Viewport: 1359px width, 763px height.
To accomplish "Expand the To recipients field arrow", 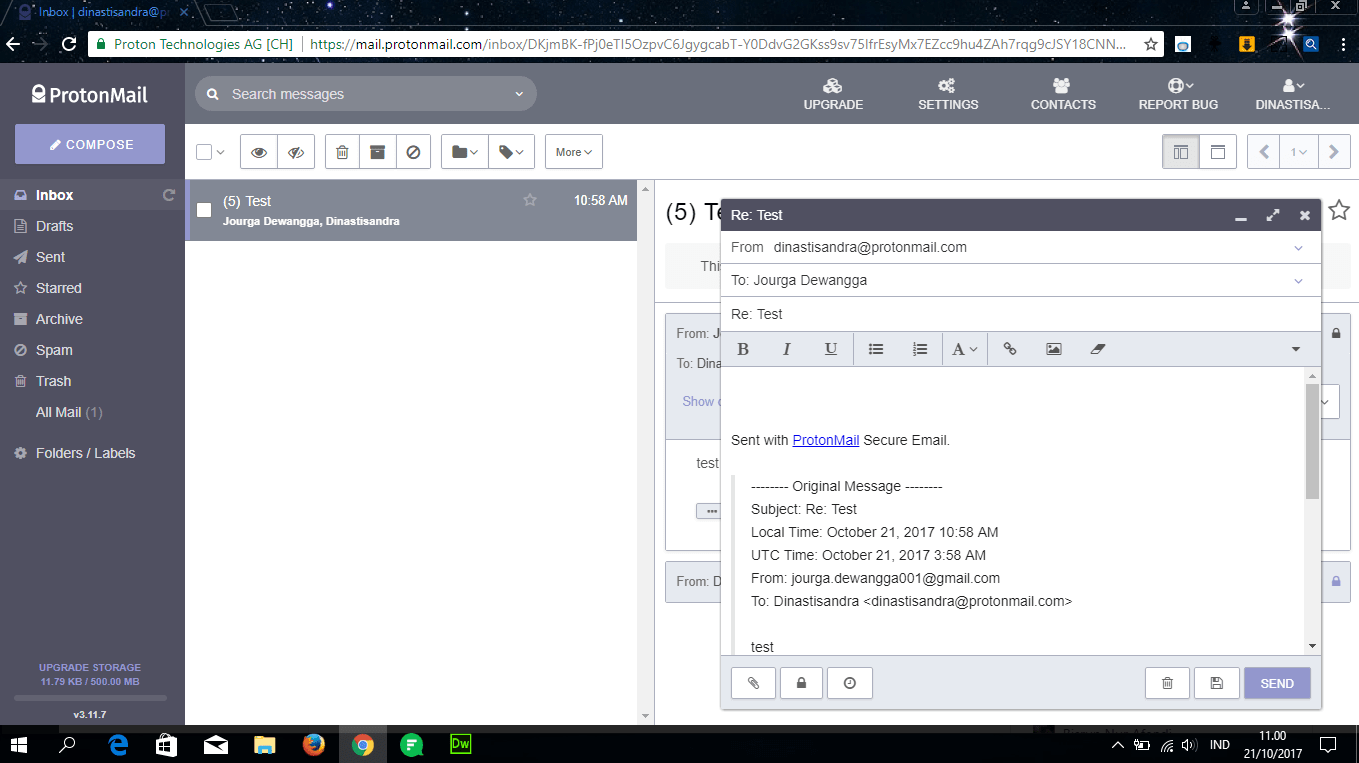I will coord(1299,281).
